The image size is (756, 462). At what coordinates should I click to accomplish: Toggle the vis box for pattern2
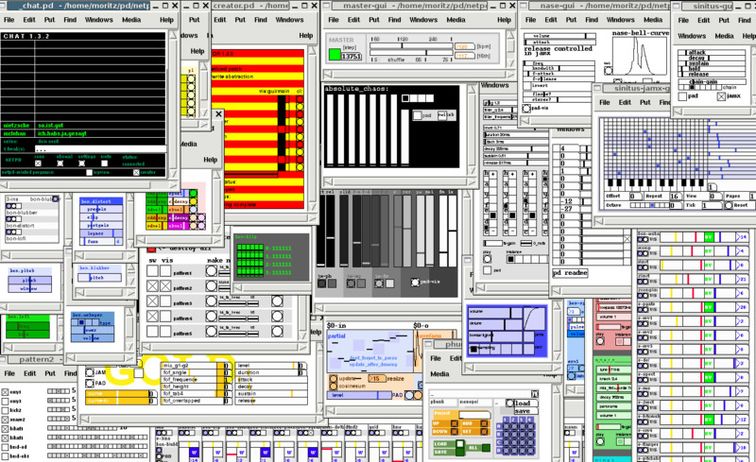pyautogui.click(x=165, y=286)
